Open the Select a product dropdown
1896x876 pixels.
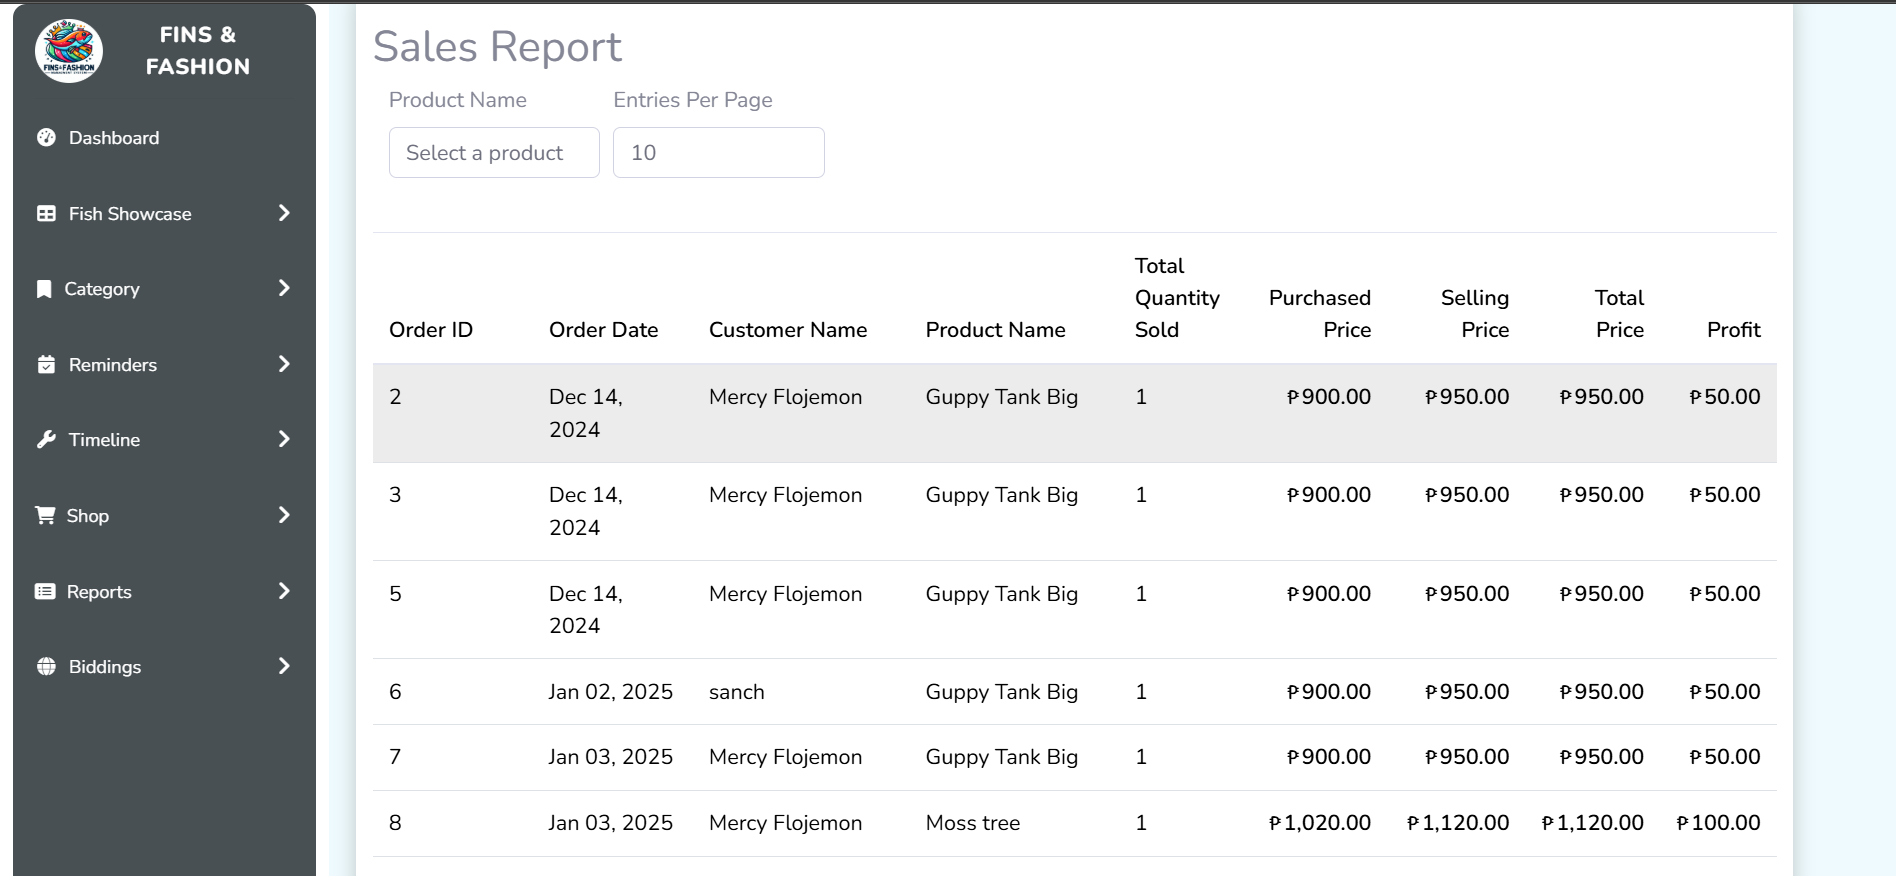click(x=494, y=153)
